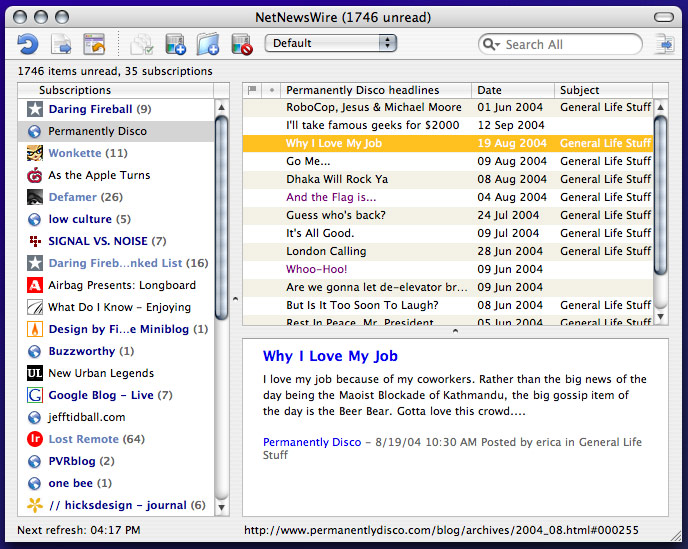
Task: Select headline 'But Is It Too Soon To Laugh?'
Action: coord(448,305)
